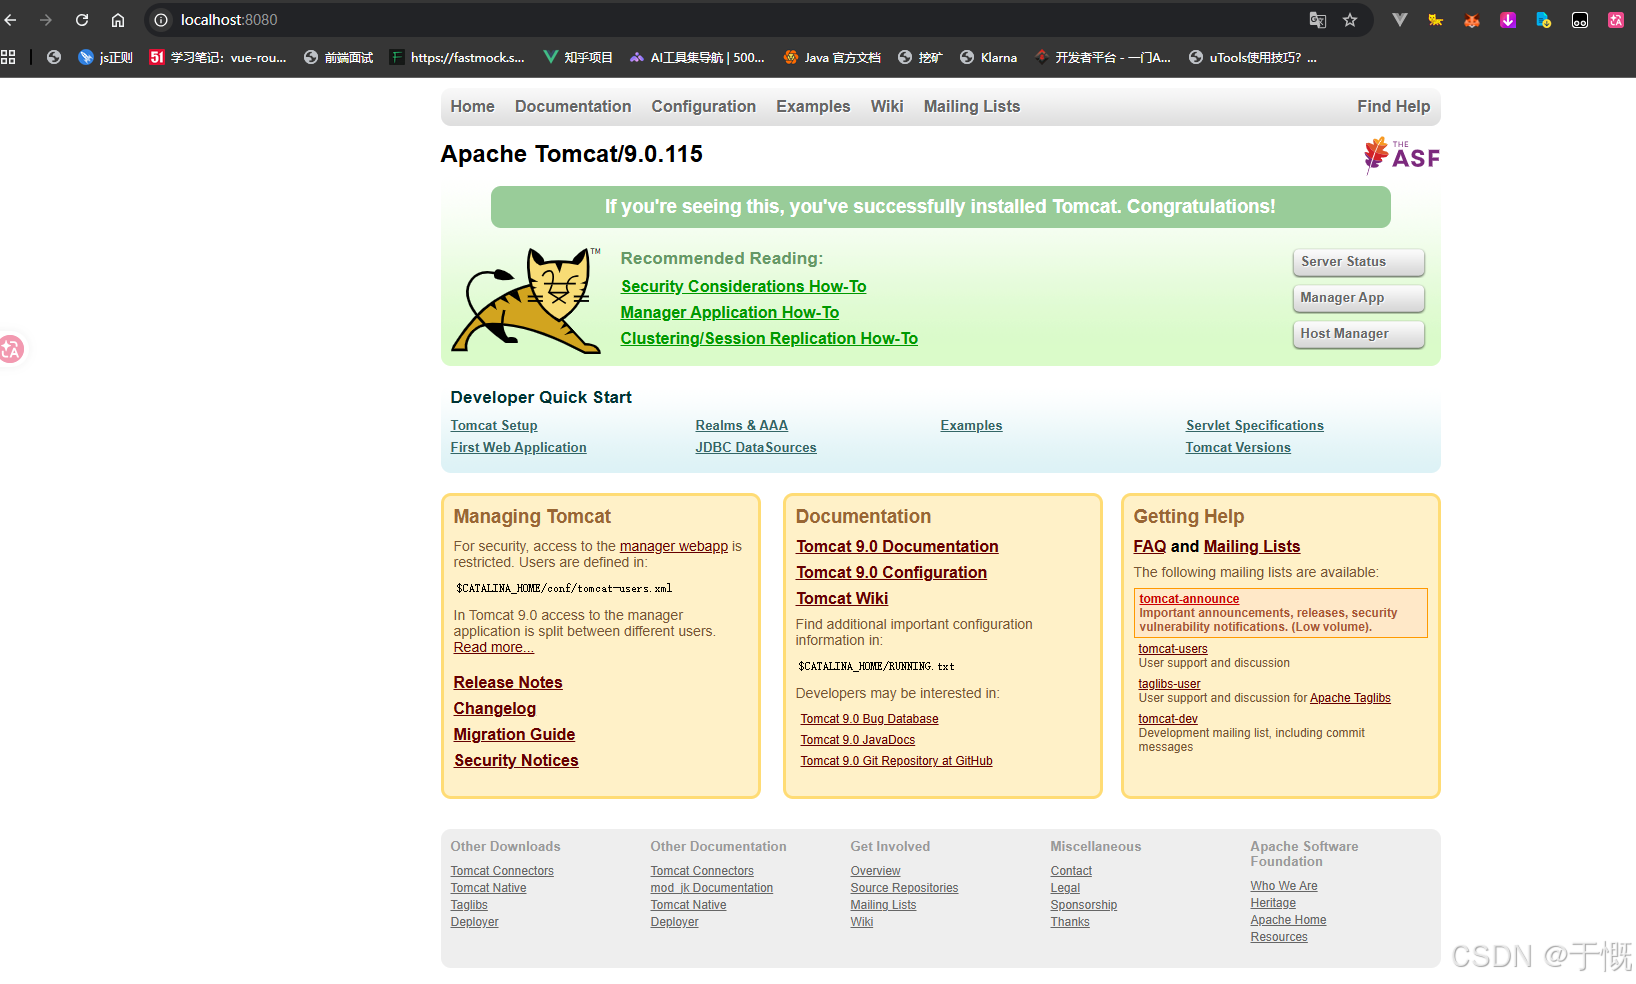Open the Changelog link
The image size is (1636, 984).
495,708
